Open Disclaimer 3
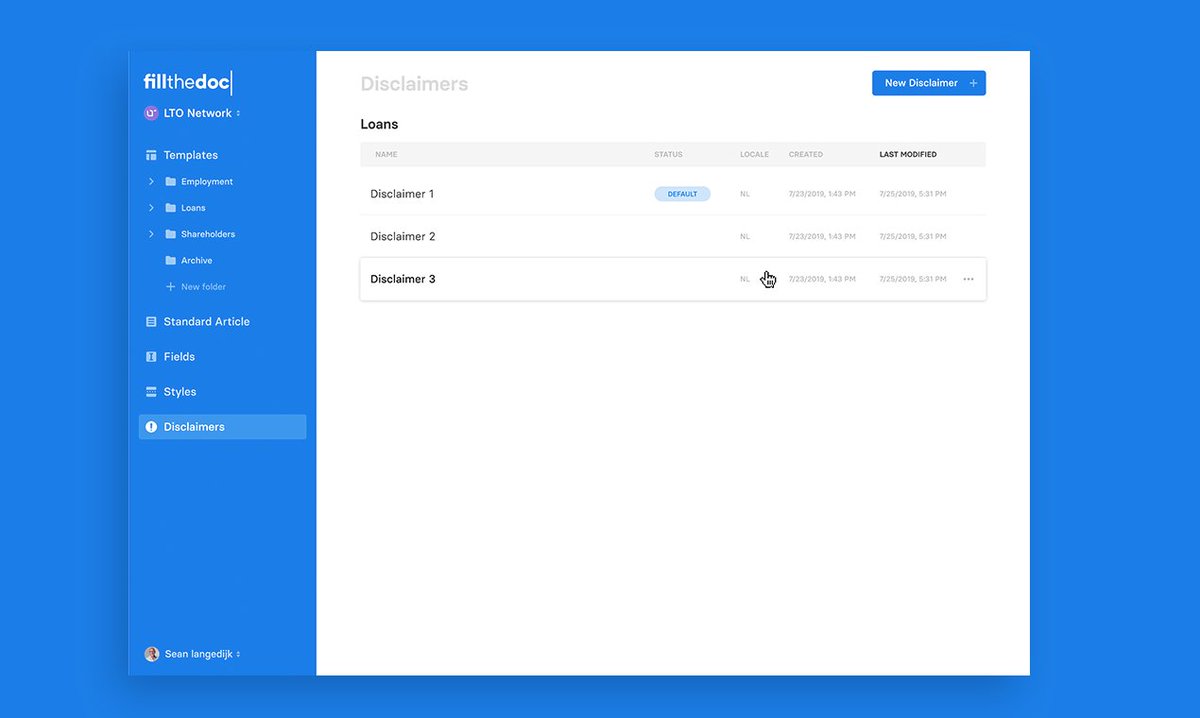This screenshot has height=718, width=1200. pyautogui.click(x=403, y=279)
